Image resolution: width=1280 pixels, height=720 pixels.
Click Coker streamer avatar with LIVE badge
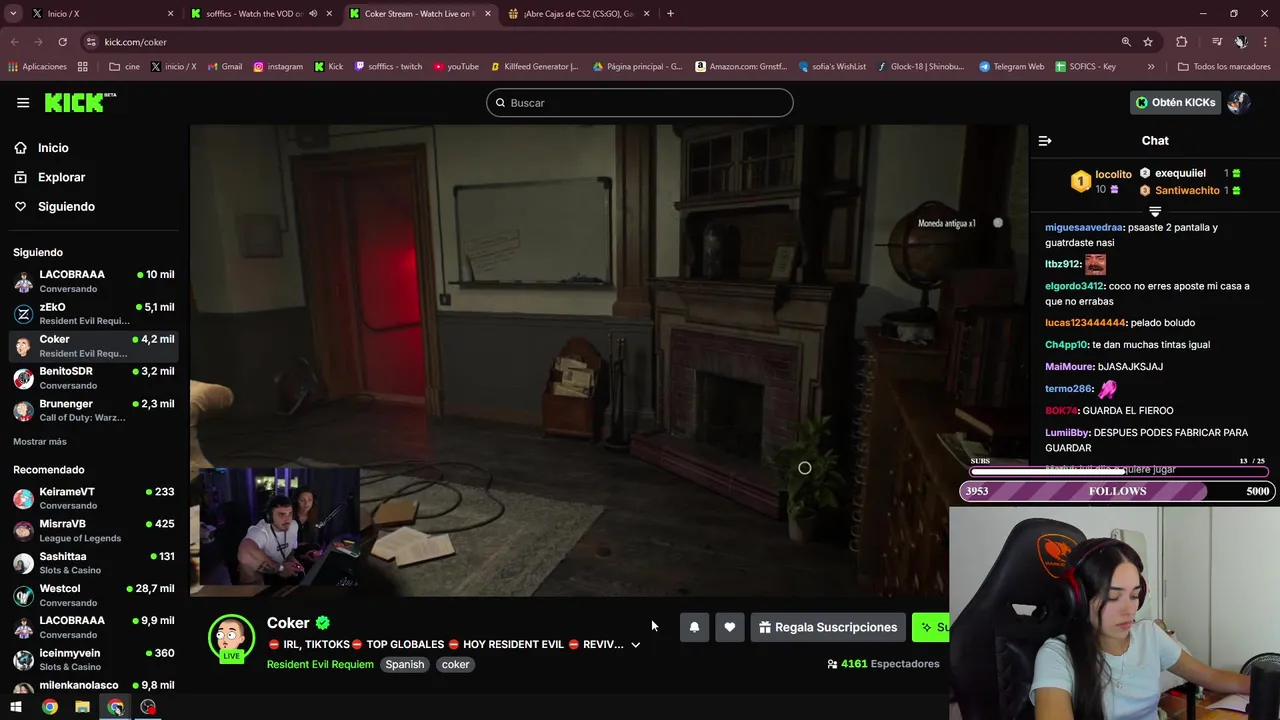coord(231,638)
